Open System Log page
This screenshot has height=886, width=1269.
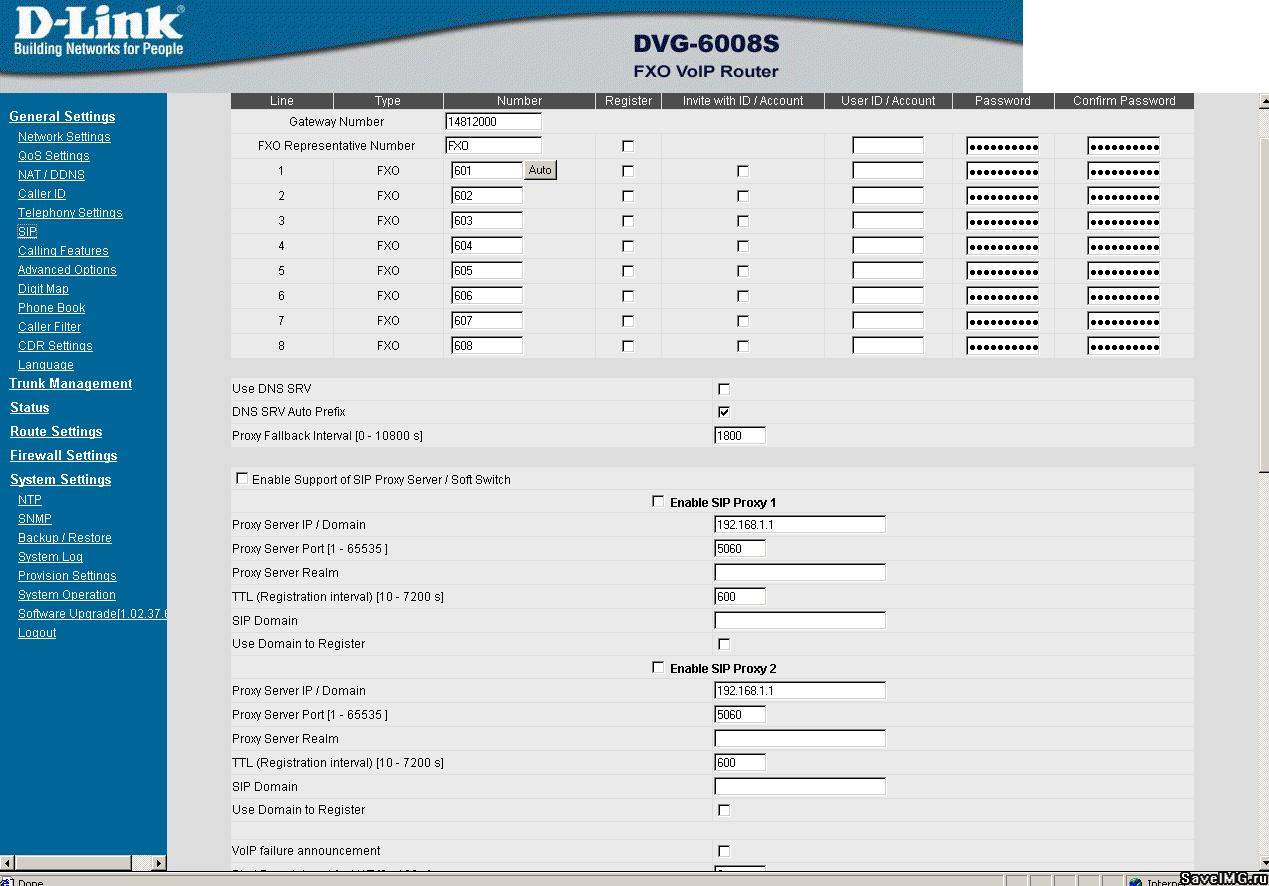pyautogui.click(x=50, y=557)
